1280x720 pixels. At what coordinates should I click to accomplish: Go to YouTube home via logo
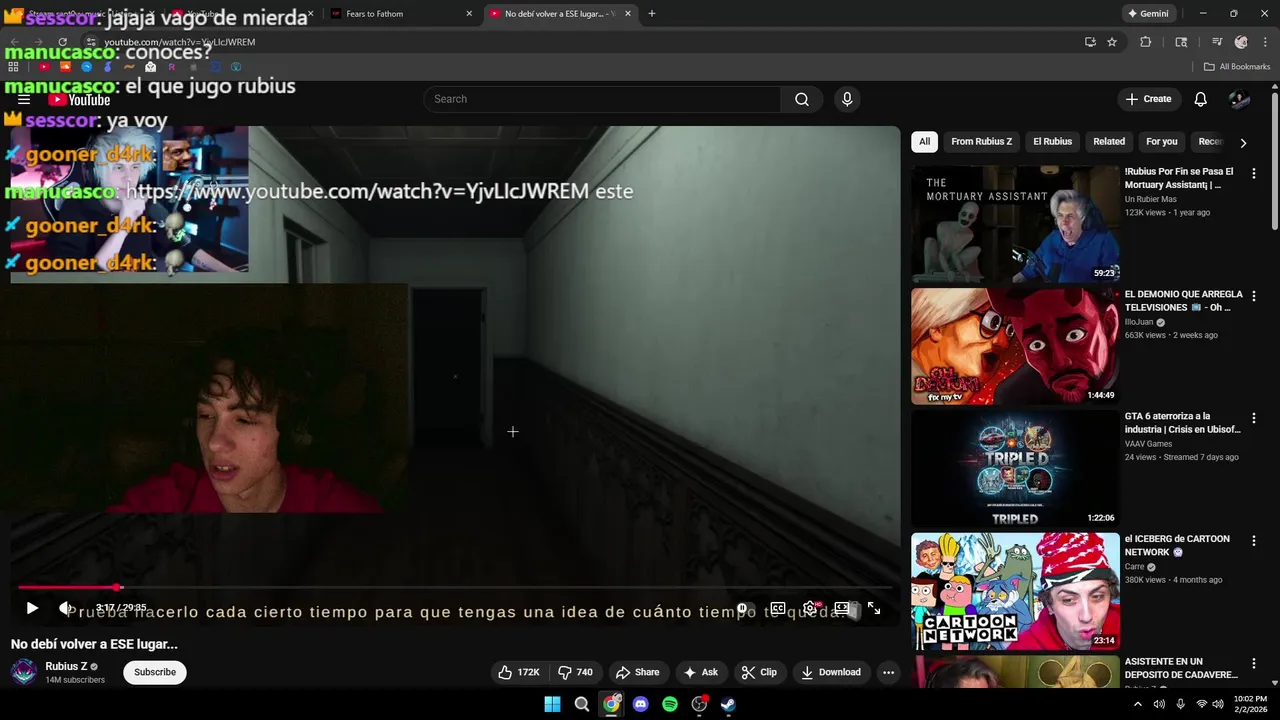coord(79,99)
